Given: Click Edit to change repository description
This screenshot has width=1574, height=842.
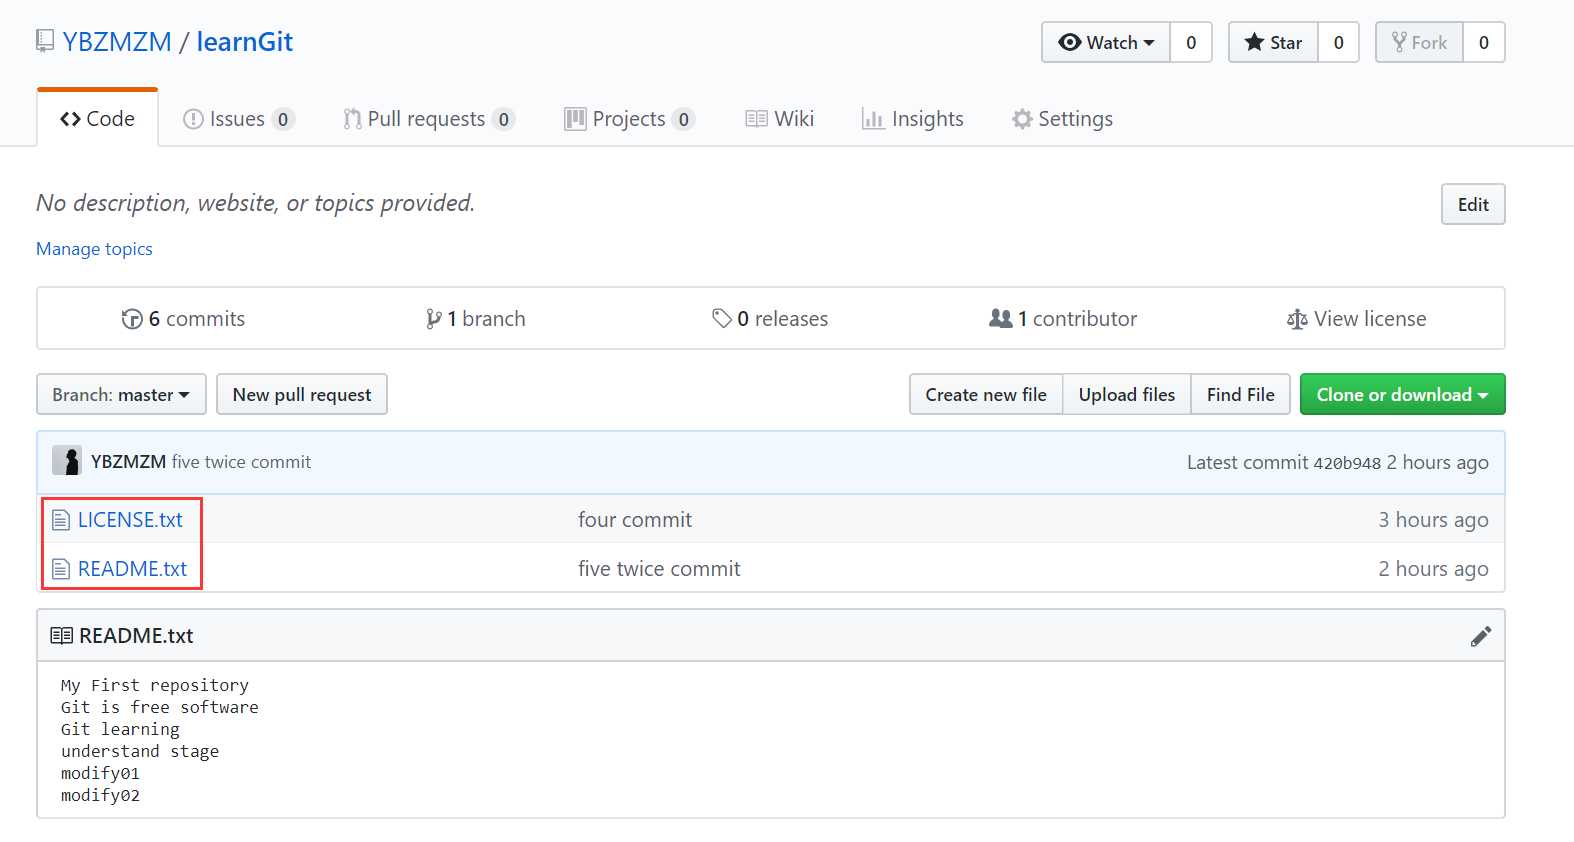Looking at the screenshot, I should point(1473,204).
